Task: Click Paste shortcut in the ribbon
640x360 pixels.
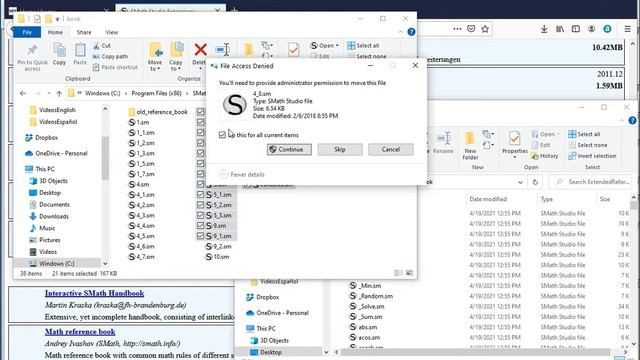Action: tap(115, 67)
